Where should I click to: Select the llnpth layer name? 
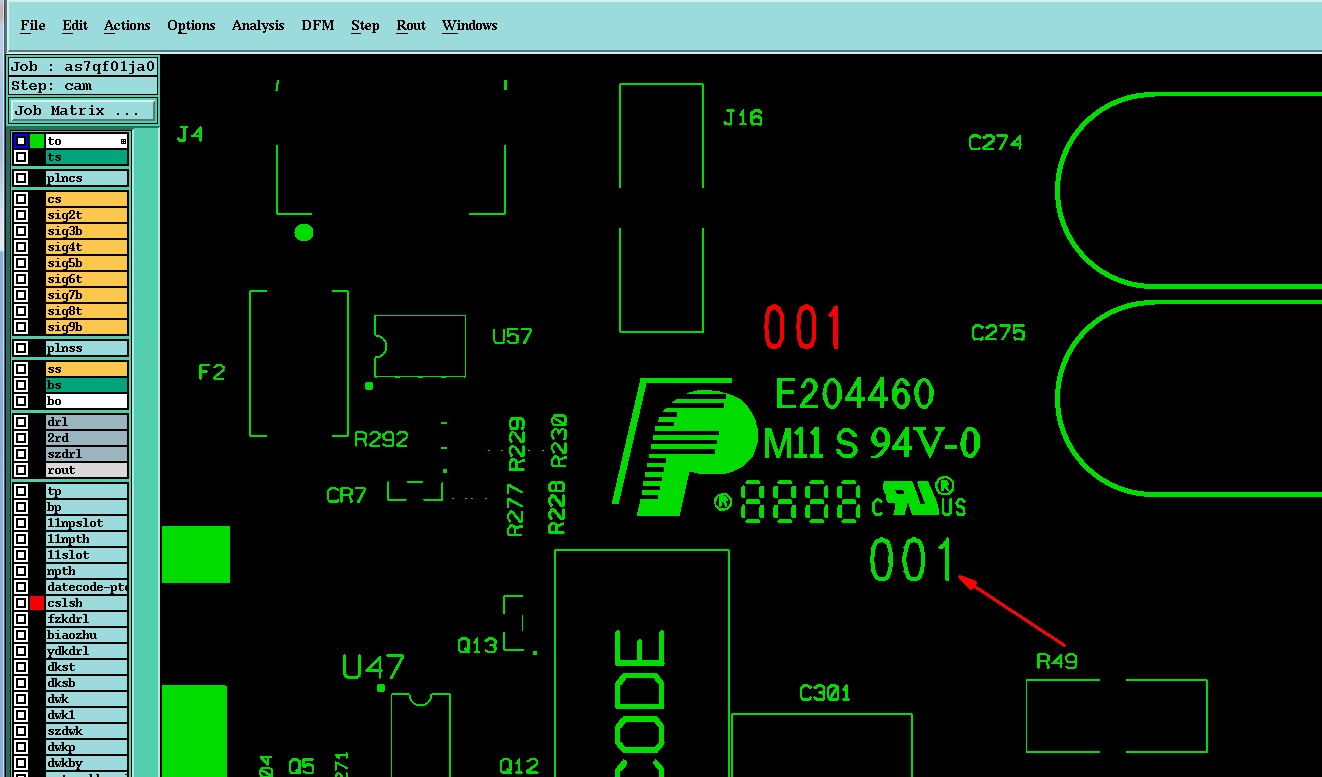point(87,539)
